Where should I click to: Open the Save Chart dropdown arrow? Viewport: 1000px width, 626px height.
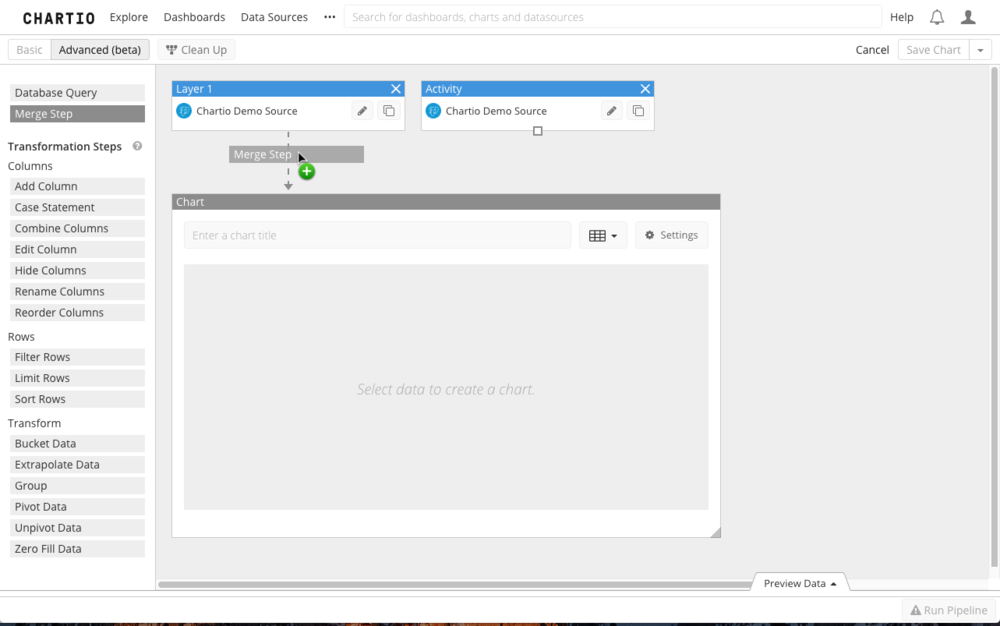coord(980,50)
